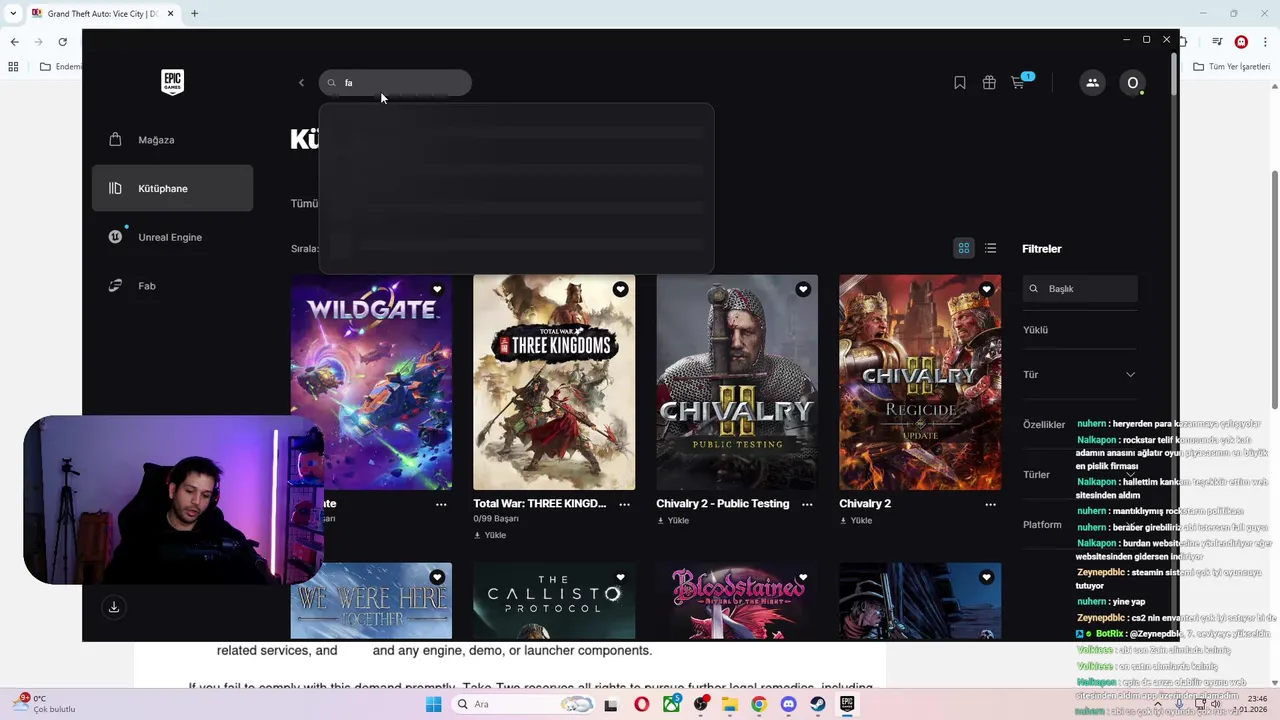Open options menu for Chivalry 2

[x=990, y=504]
